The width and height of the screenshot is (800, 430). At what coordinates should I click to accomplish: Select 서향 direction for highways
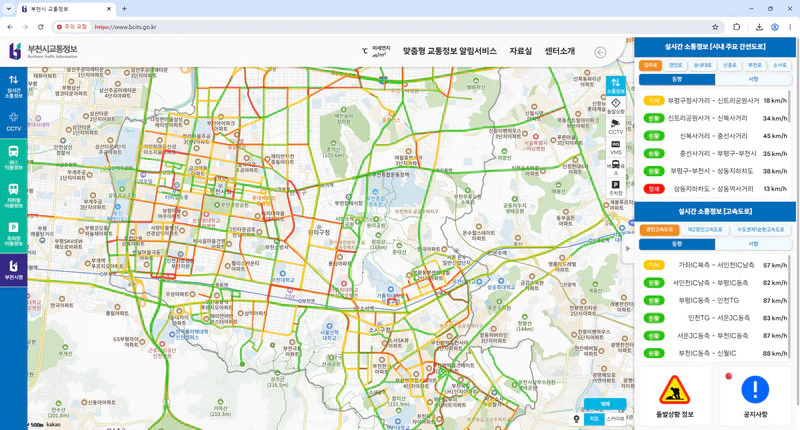click(753, 244)
